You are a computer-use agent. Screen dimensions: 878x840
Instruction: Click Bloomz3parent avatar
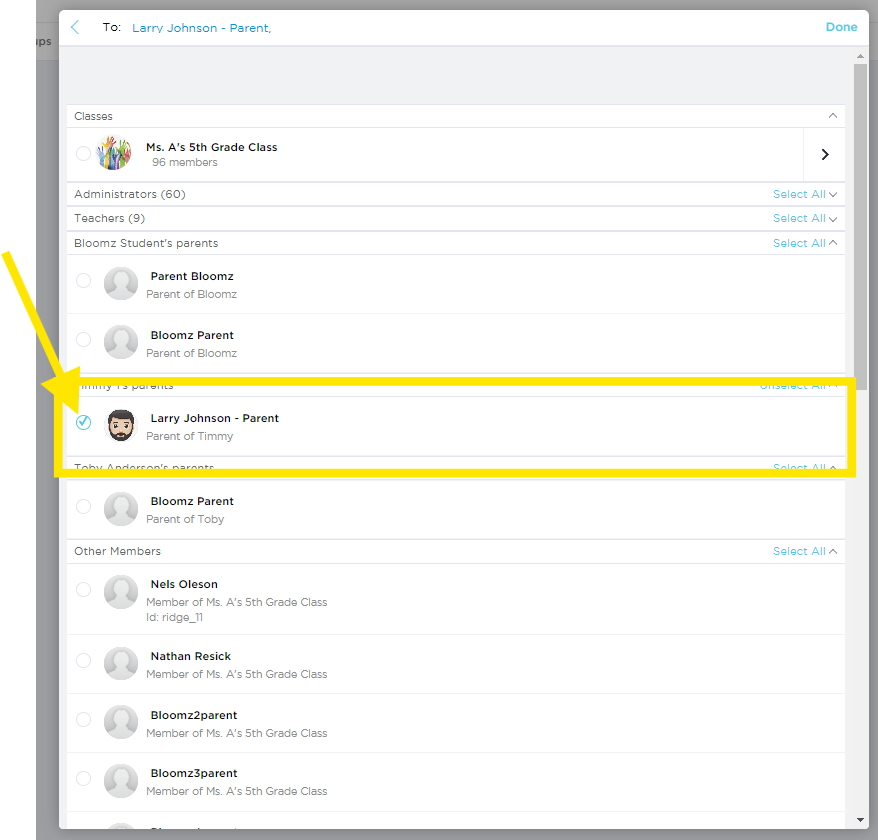pos(121,781)
